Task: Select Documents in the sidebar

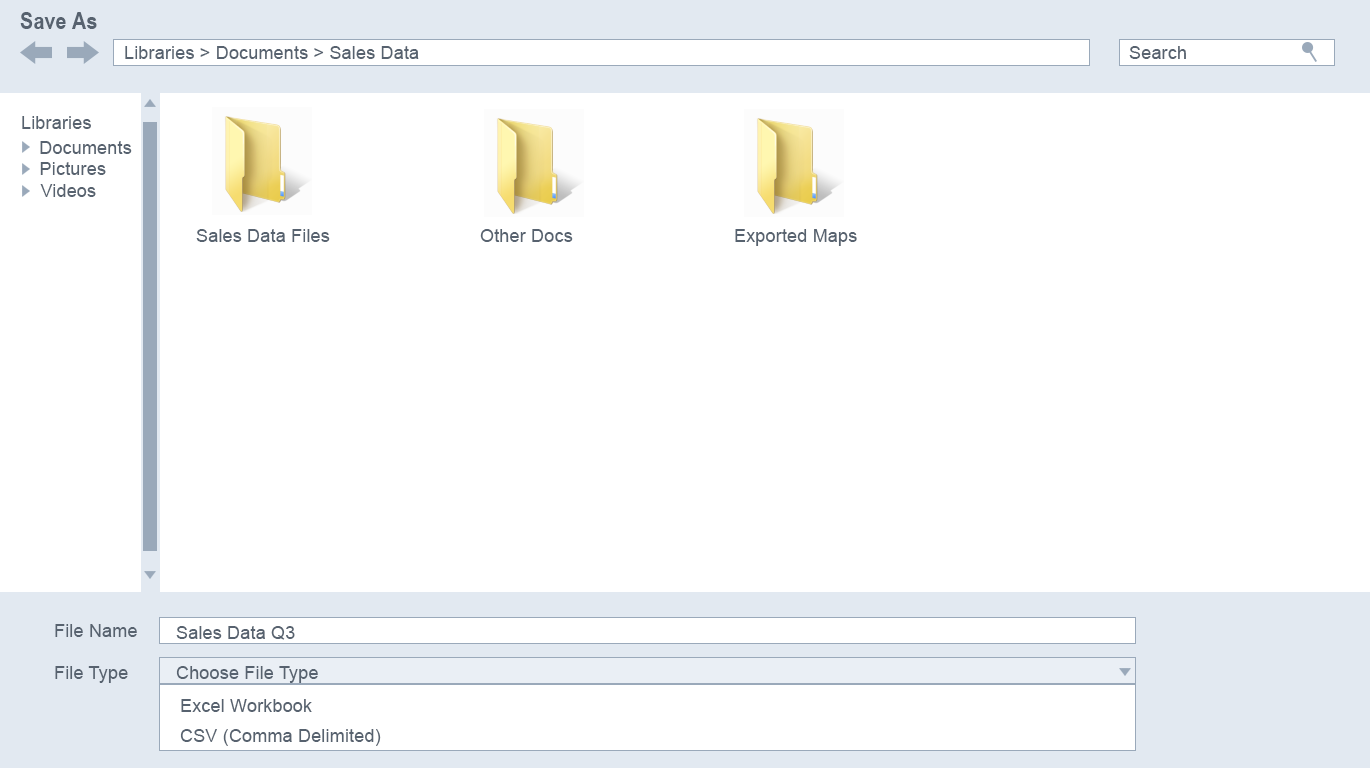Action: pyautogui.click(x=85, y=147)
